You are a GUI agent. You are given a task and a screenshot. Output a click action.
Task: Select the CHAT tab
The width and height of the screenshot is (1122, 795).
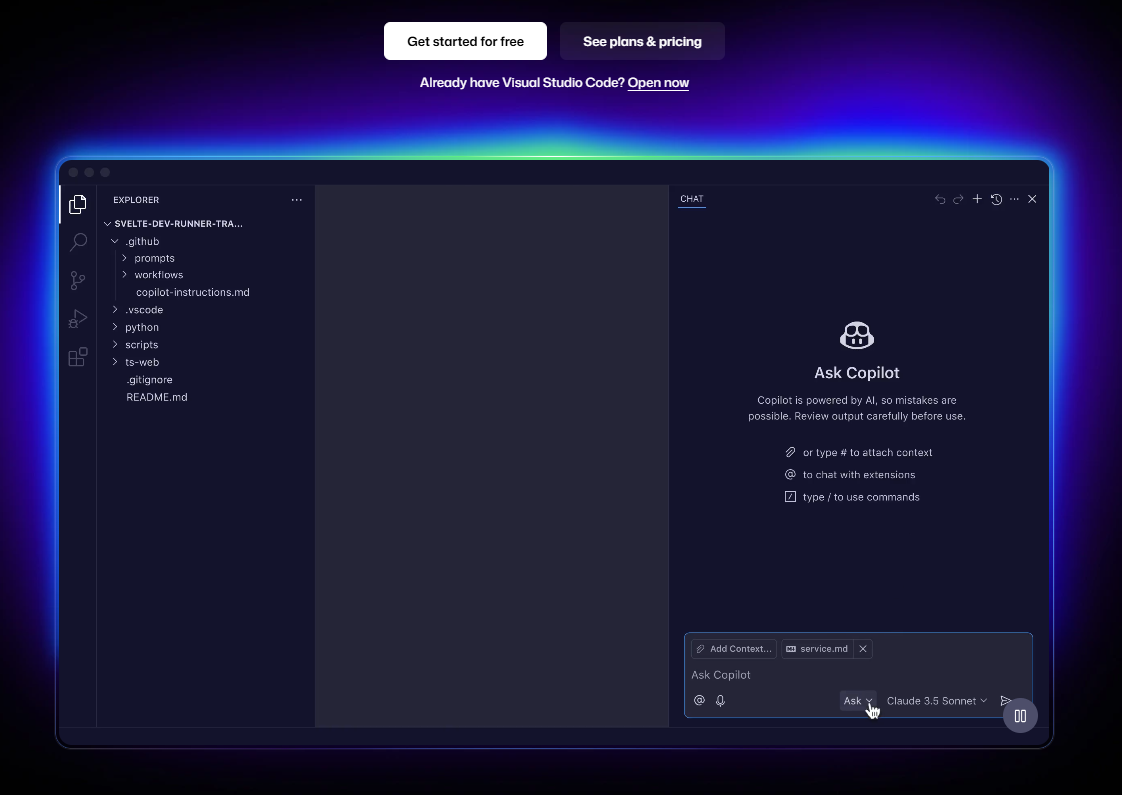[x=691, y=199]
